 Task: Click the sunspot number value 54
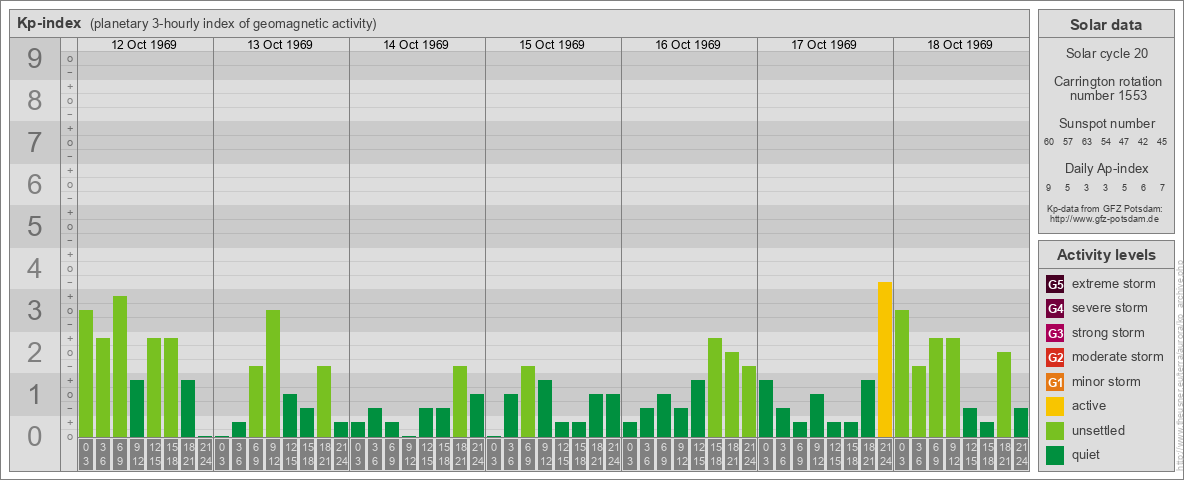point(1105,142)
